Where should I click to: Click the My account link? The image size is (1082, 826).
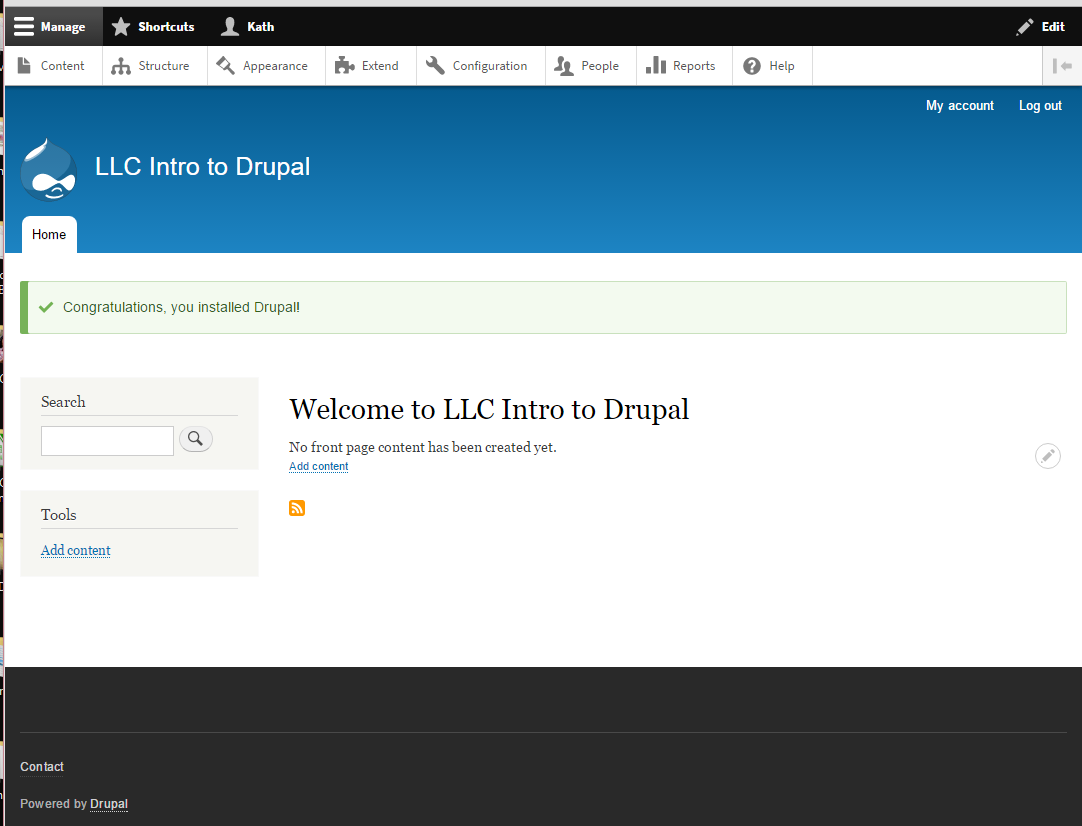tap(960, 106)
